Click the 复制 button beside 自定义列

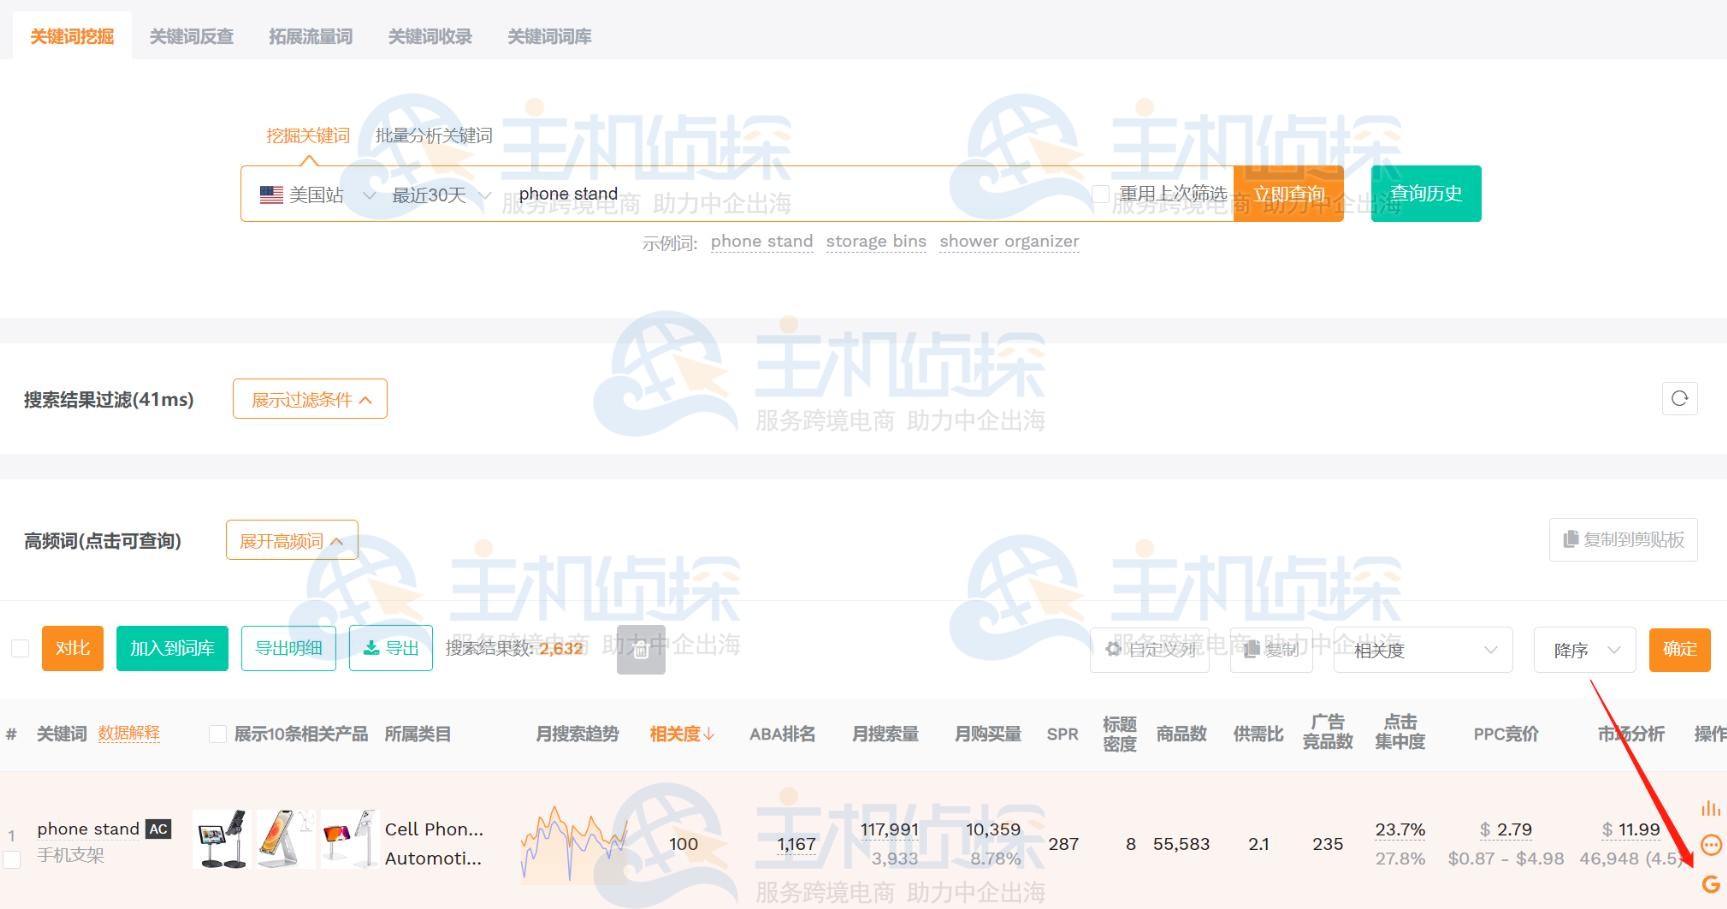[x=1272, y=649]
